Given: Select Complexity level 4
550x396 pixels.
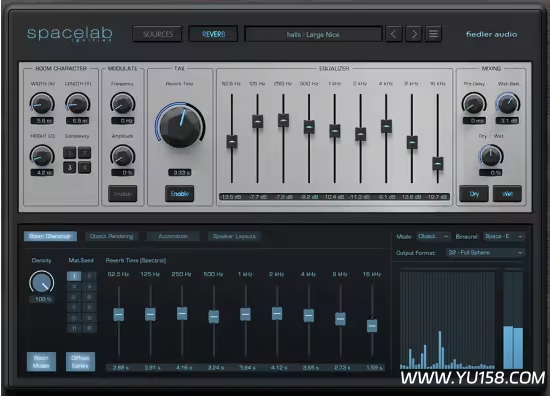Looking at the screenshot, I should point(85,167).
